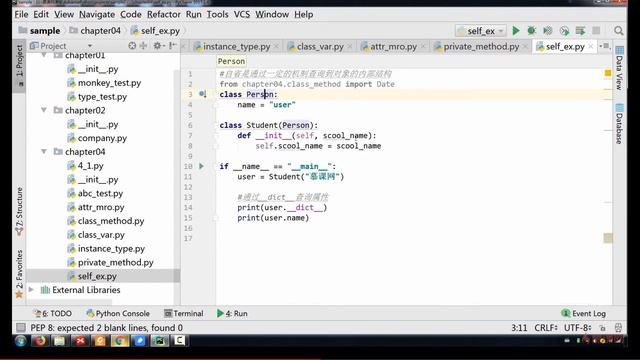The height and width of the screenshot is (360, 640).
Task: Run with coverage icon in toolbar
Action: (548, 31)
